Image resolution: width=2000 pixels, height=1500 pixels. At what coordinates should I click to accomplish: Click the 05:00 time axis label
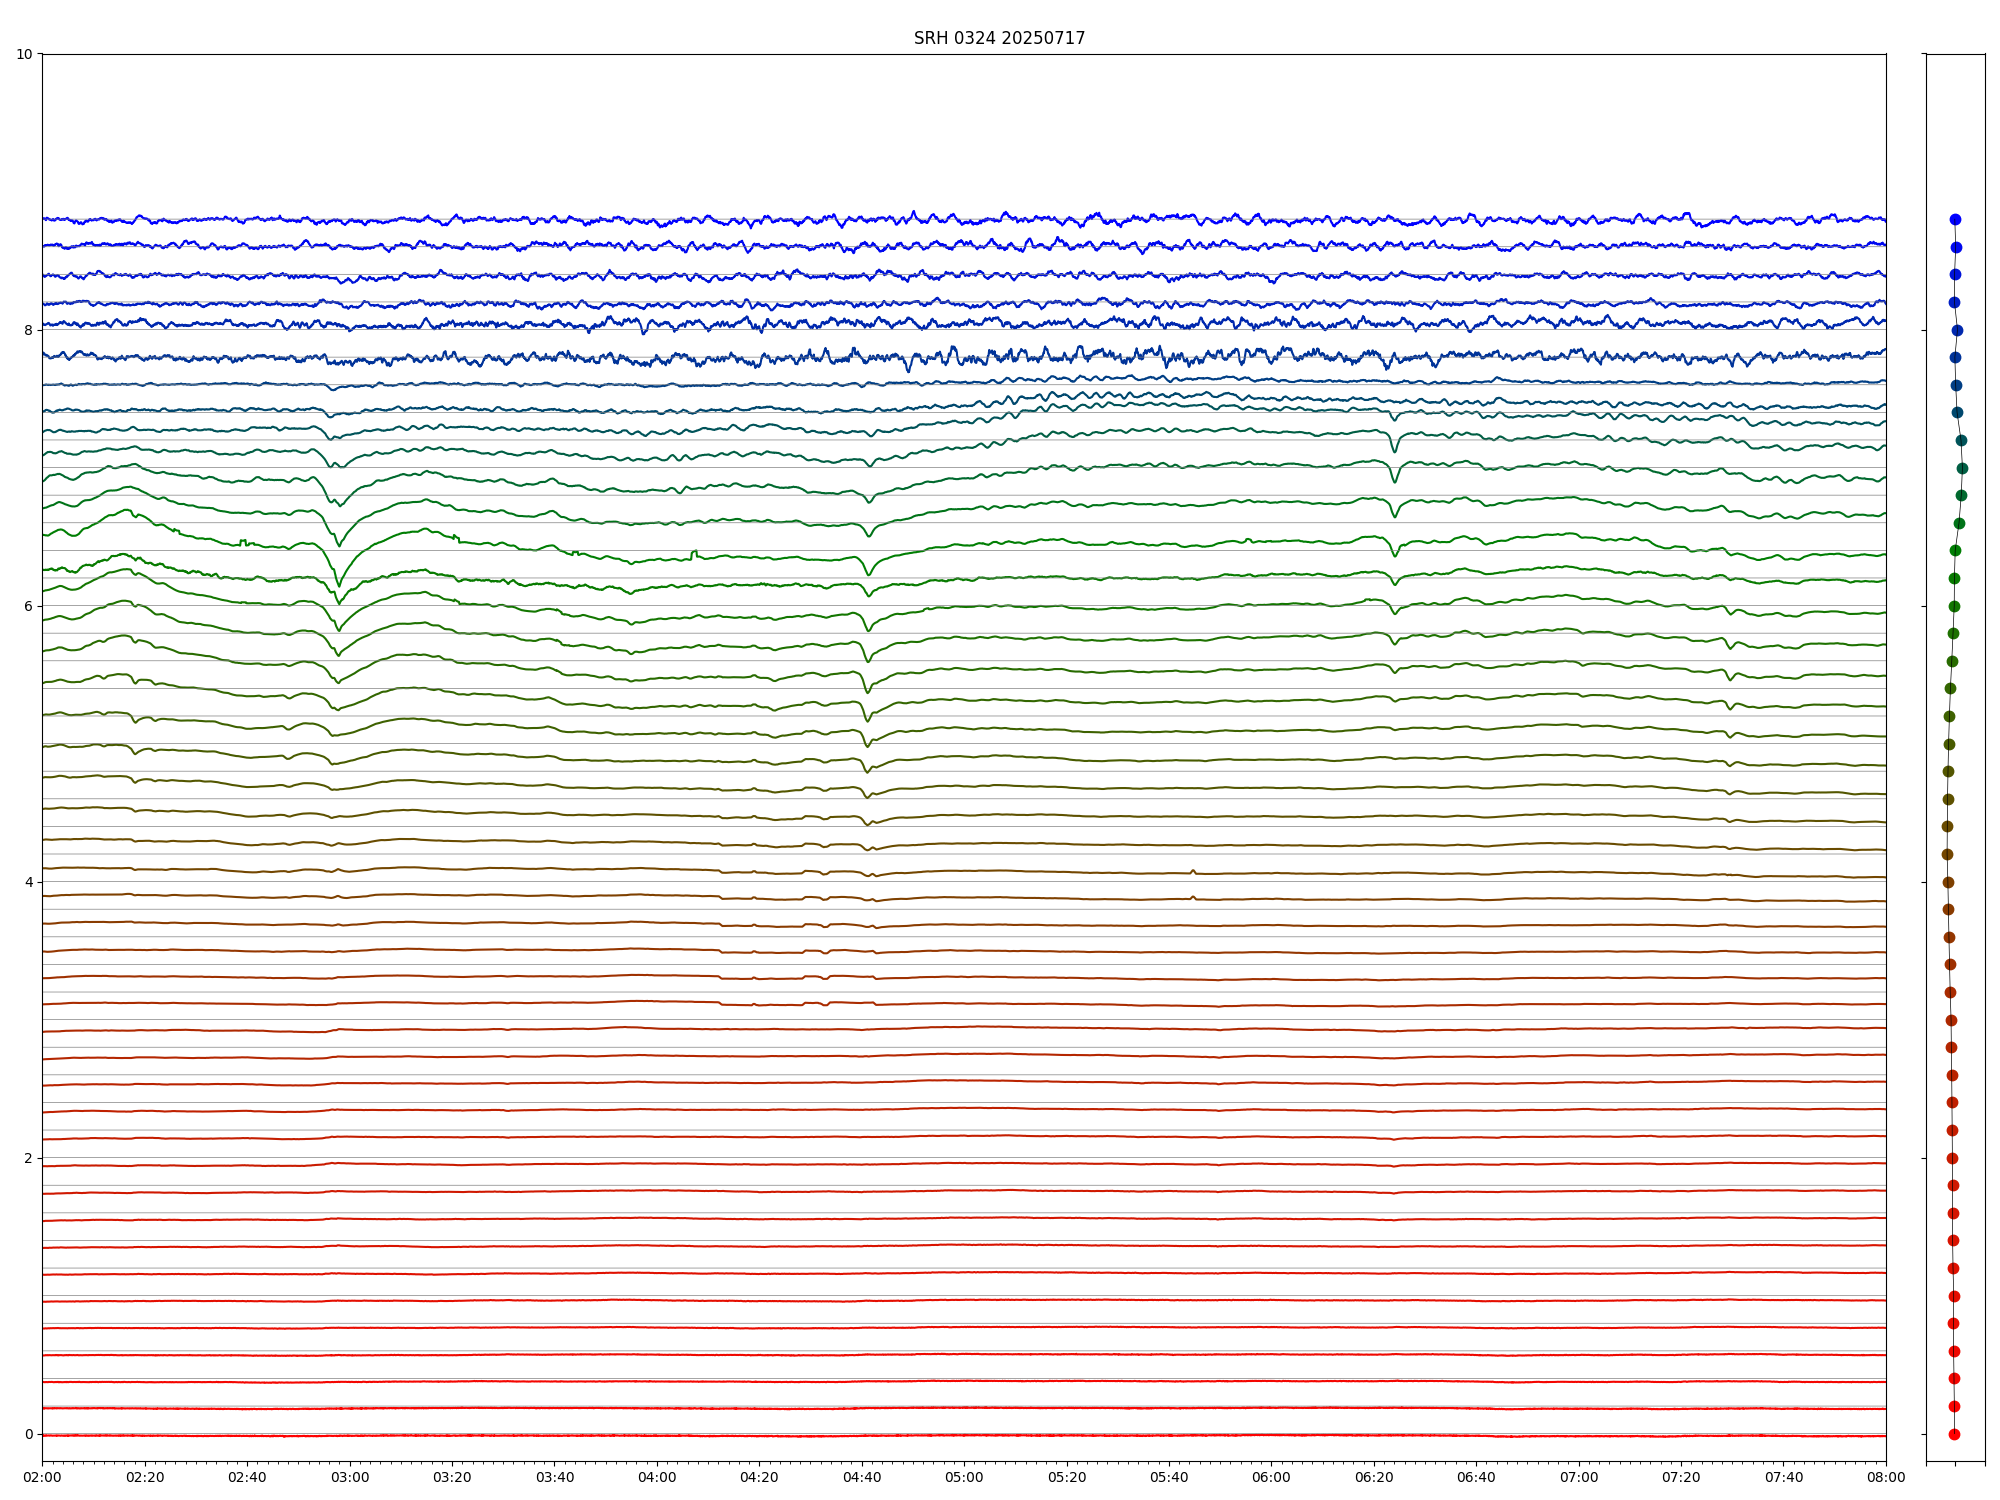[964, 1478]
